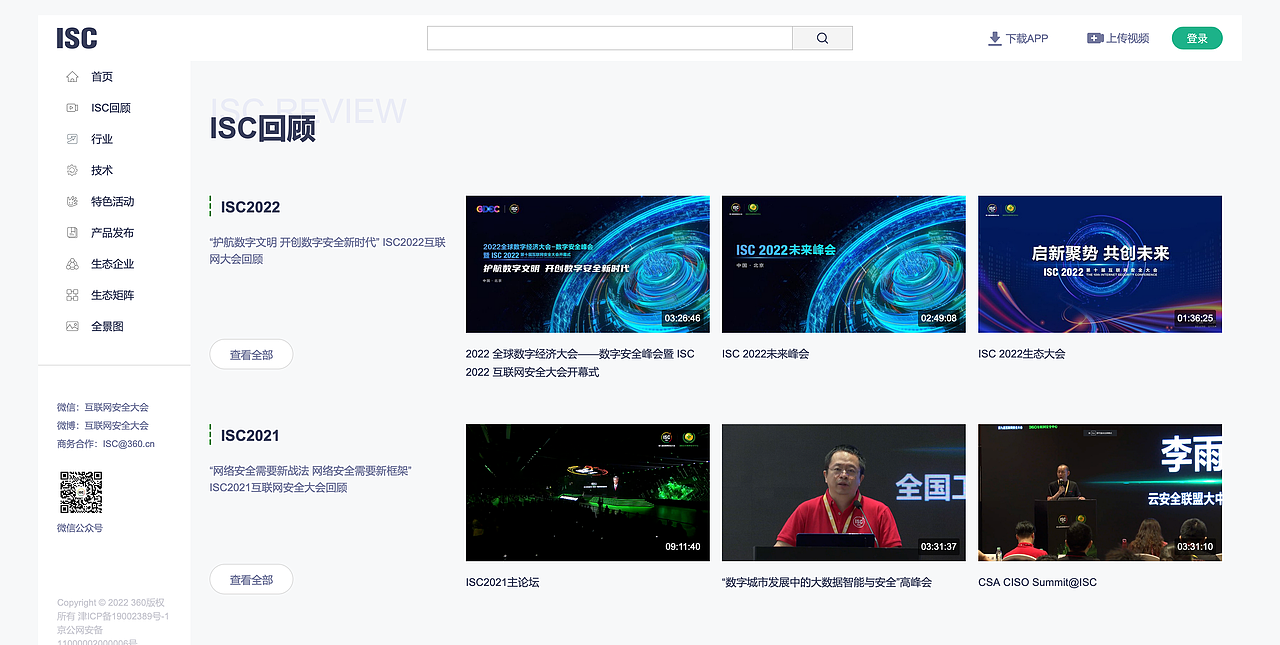Open the ISC2021主论坛 video thumbnail
Screen dimensions: 1280x645
588,492
